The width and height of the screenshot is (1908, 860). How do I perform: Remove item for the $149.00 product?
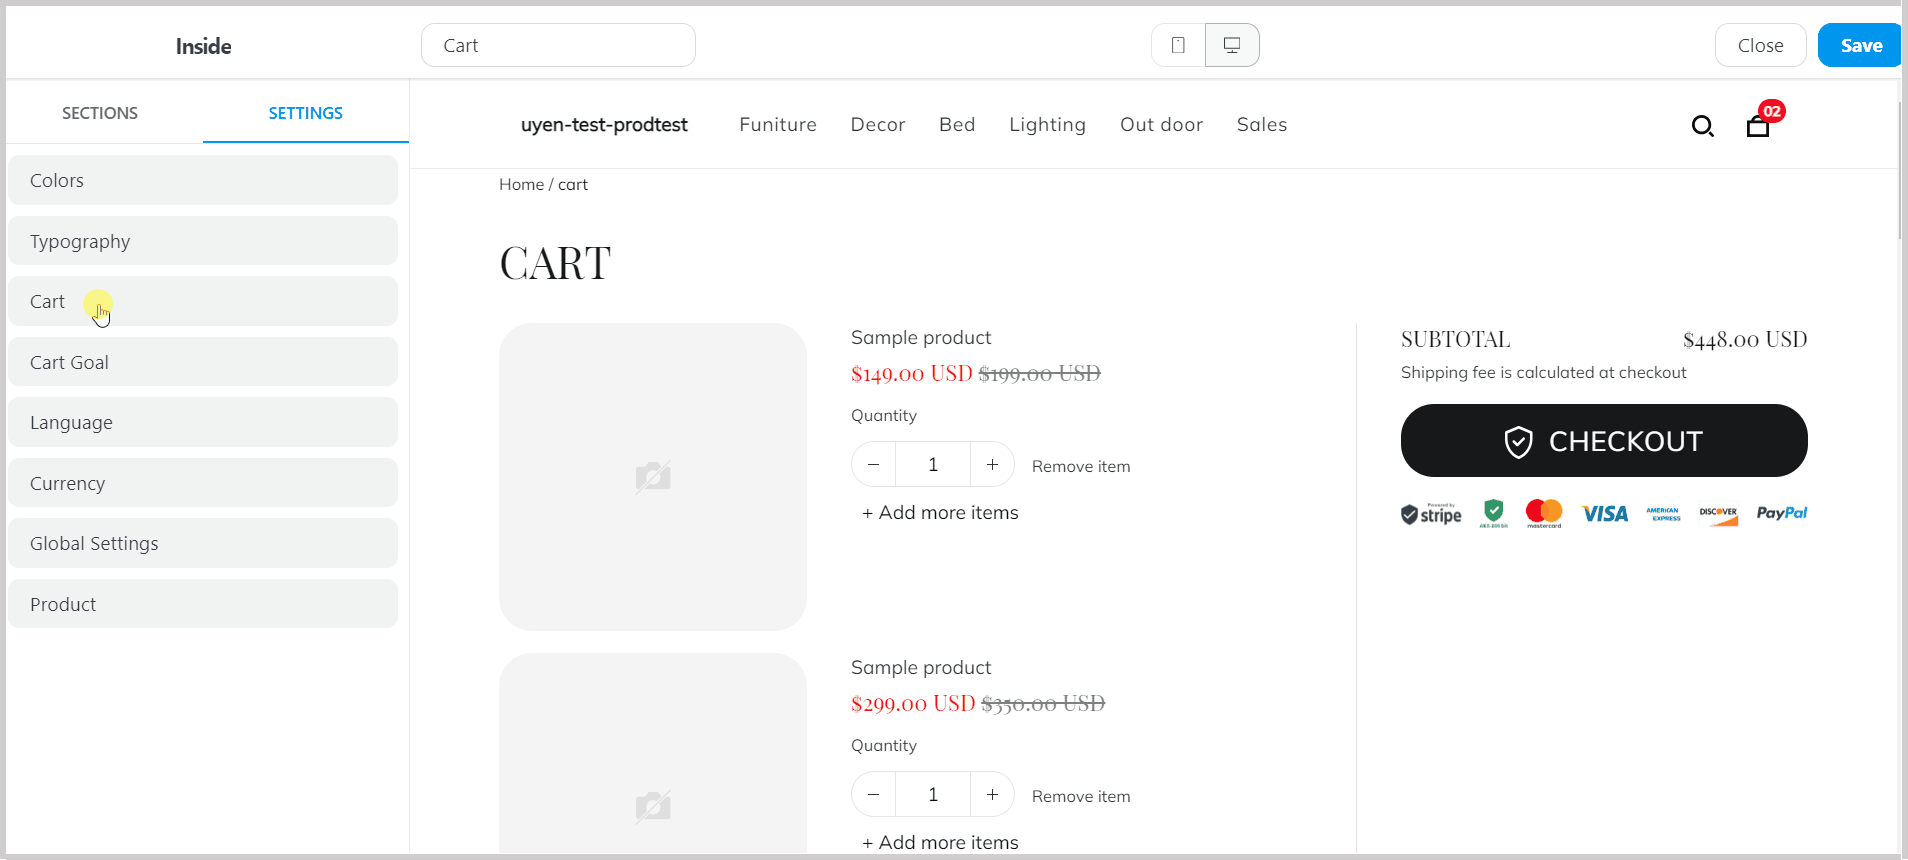tap(1081, 467)
